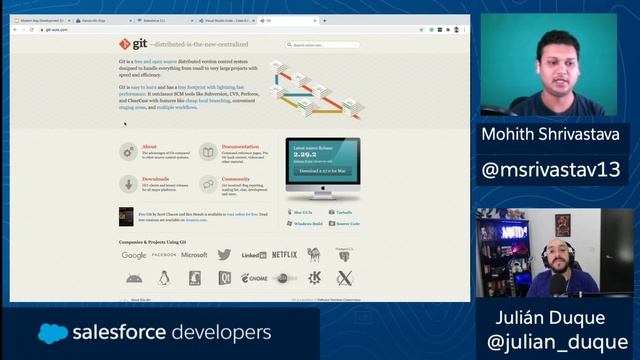Click the GNOME project logo
The height and width of the screenshot is (360, 640).
coord(254,278)
